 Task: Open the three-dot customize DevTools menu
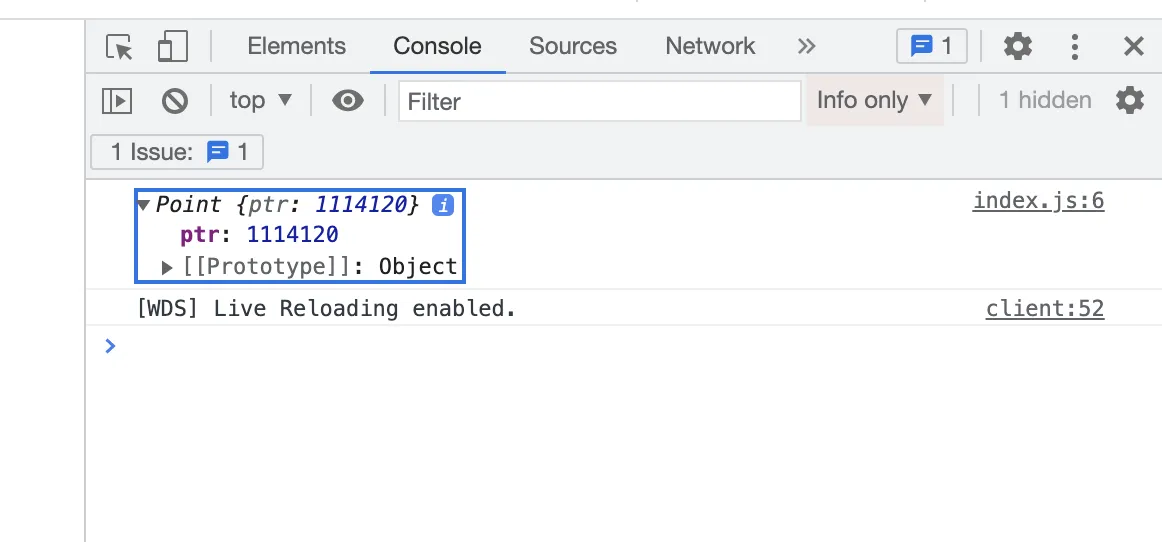click(1075, 46)
